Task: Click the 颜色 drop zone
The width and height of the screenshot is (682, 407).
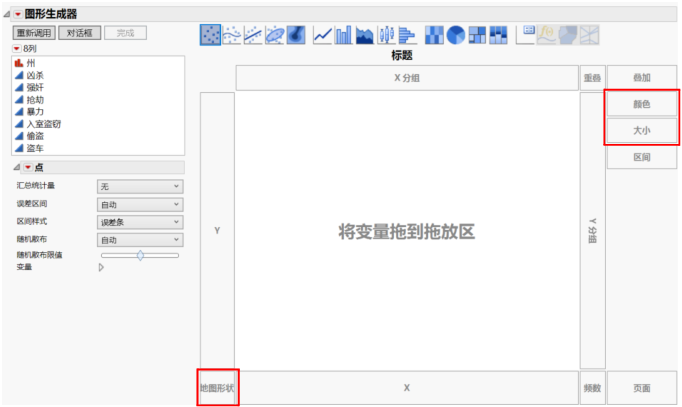Action: point(642,104)
